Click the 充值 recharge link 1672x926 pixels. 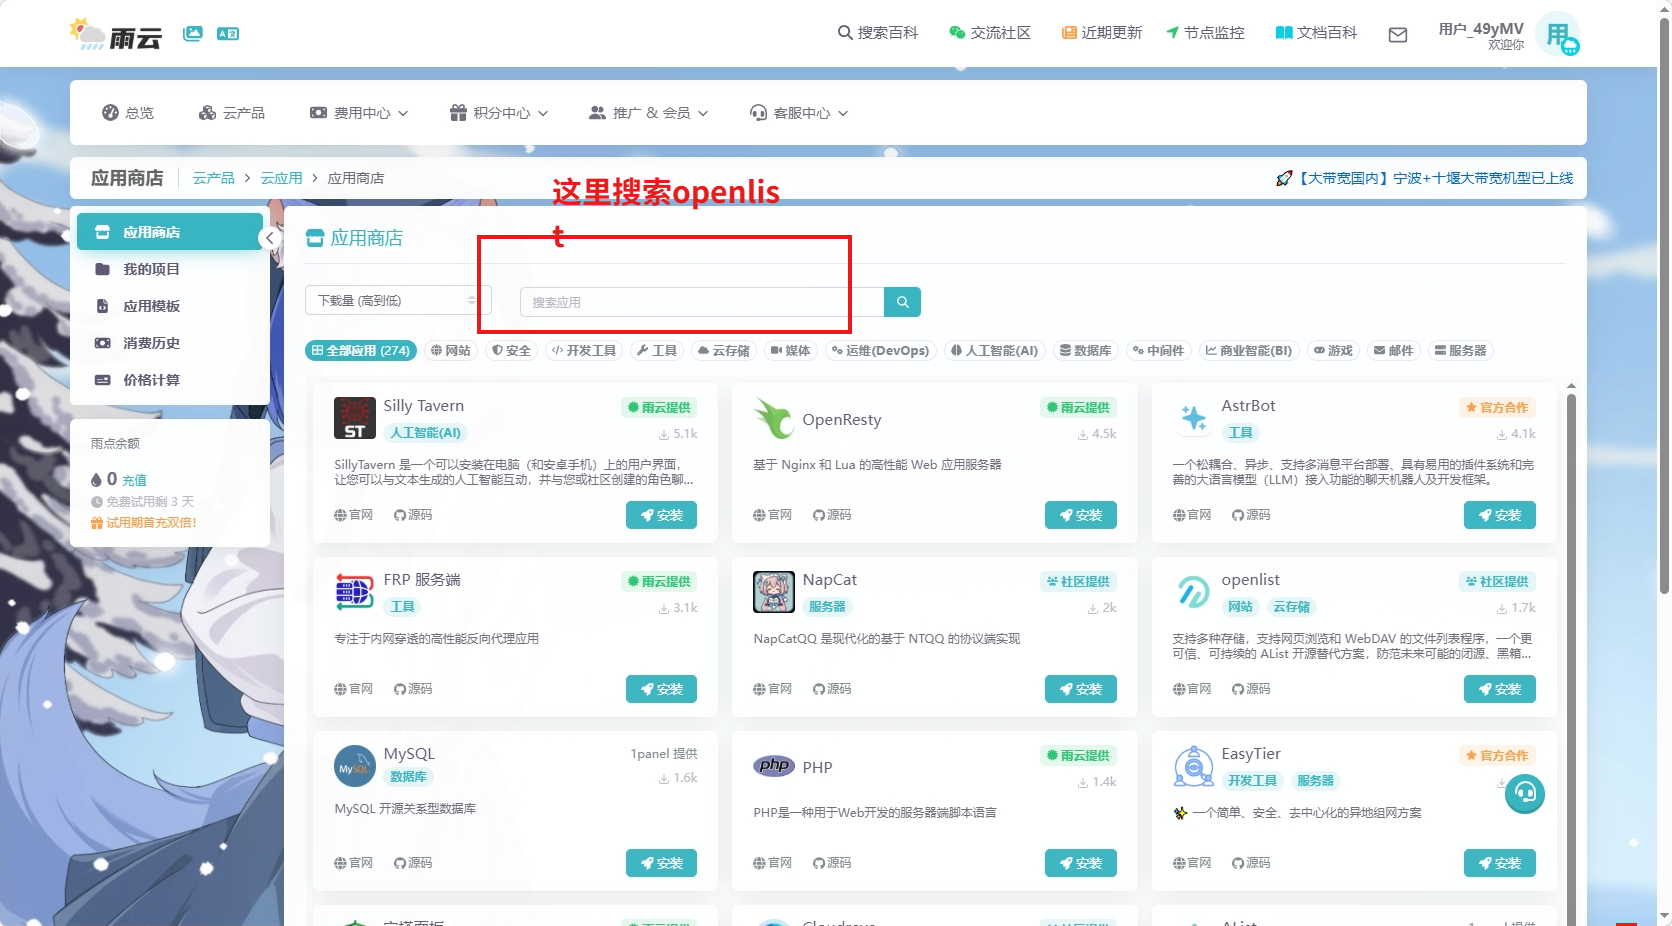click(x=134, y=481)
